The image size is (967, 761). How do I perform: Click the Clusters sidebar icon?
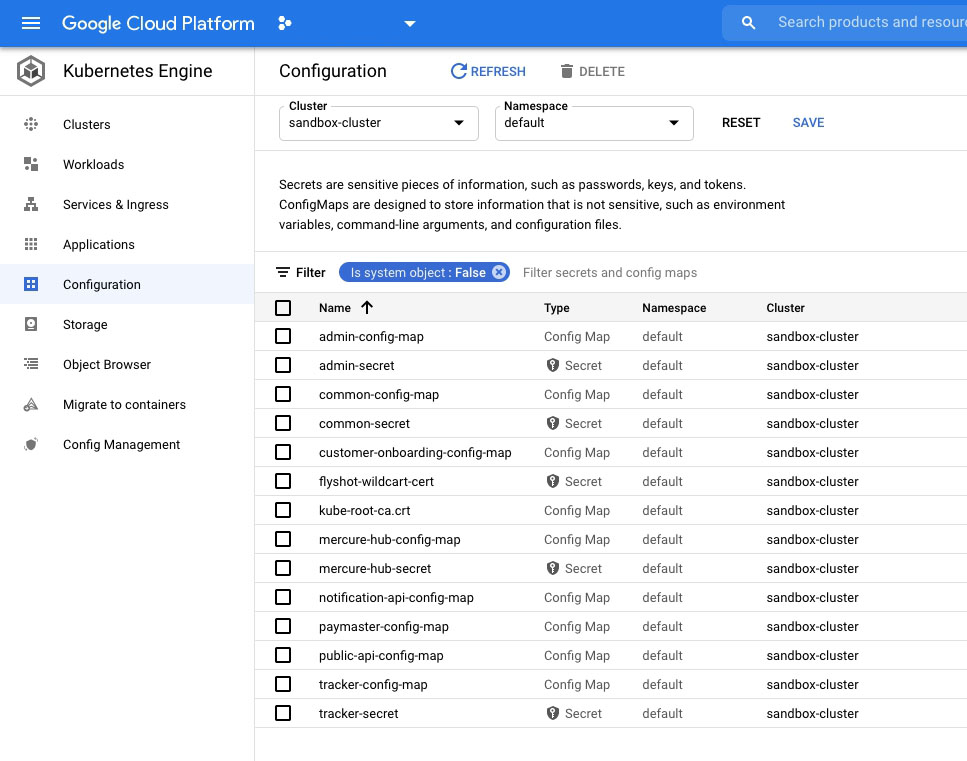click(31, 124)
